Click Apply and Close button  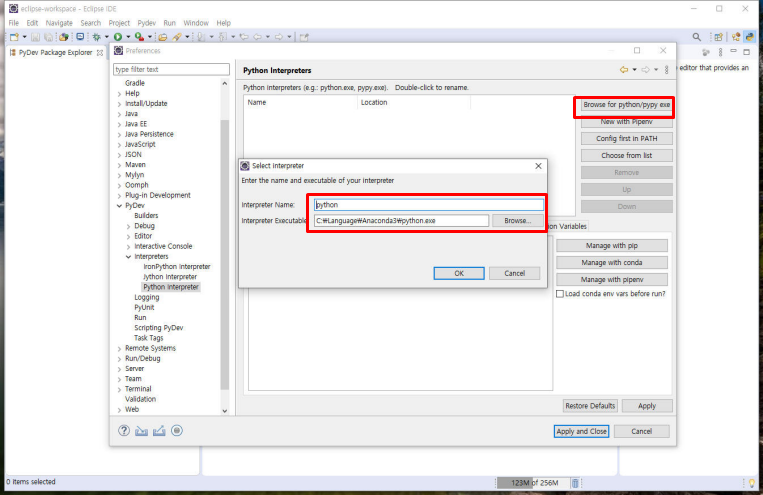(x=581, y=431)
